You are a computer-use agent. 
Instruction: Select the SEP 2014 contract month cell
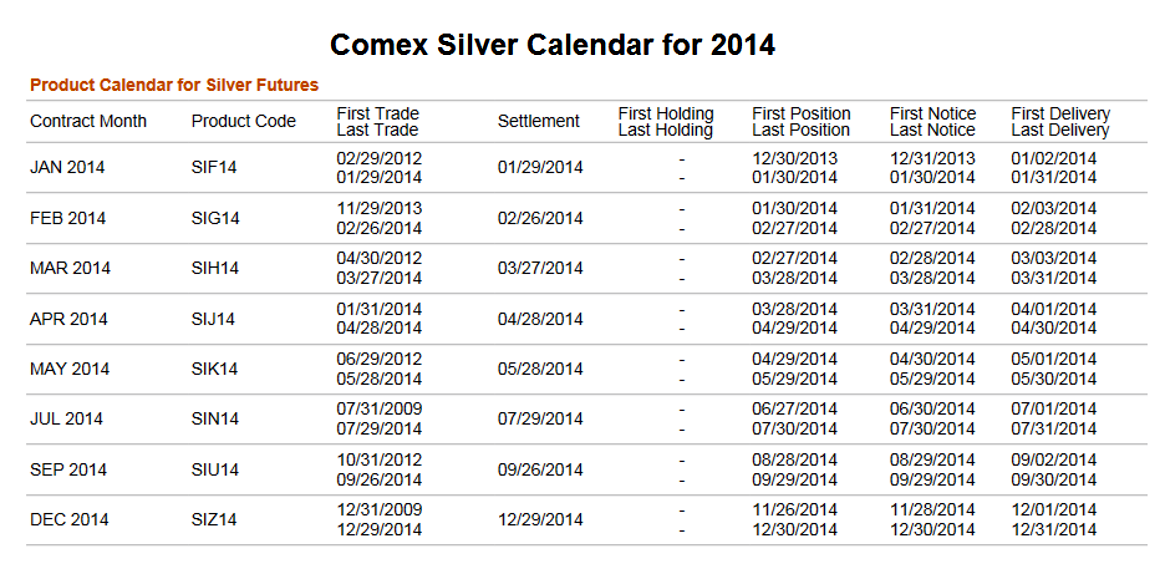(68, 470)
